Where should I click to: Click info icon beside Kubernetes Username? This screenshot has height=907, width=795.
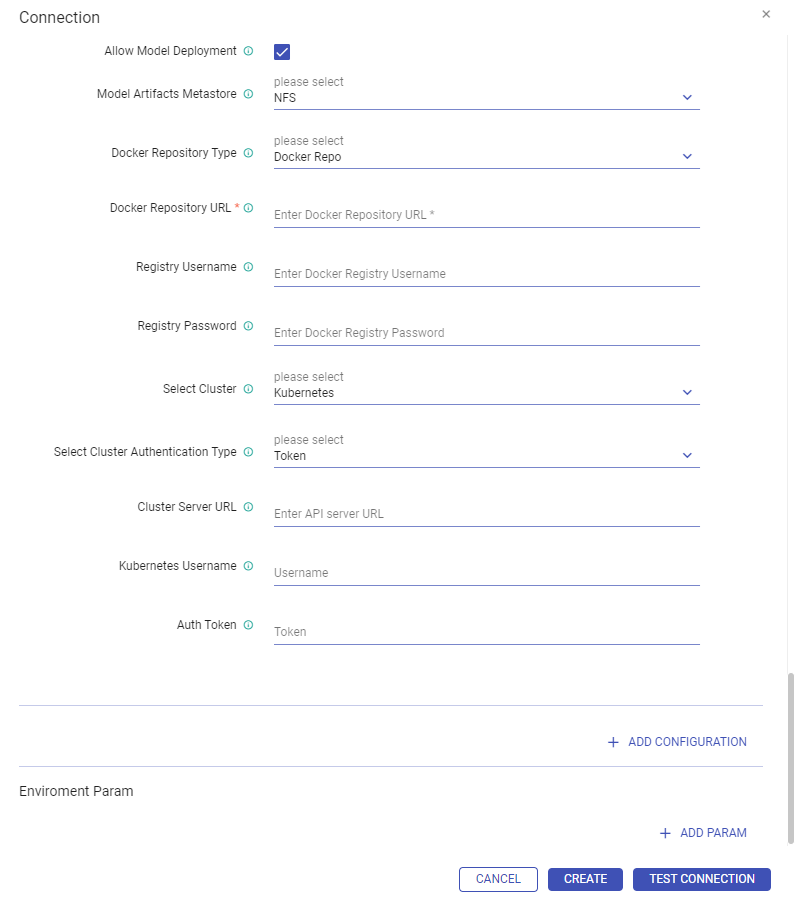coord(248,566)
